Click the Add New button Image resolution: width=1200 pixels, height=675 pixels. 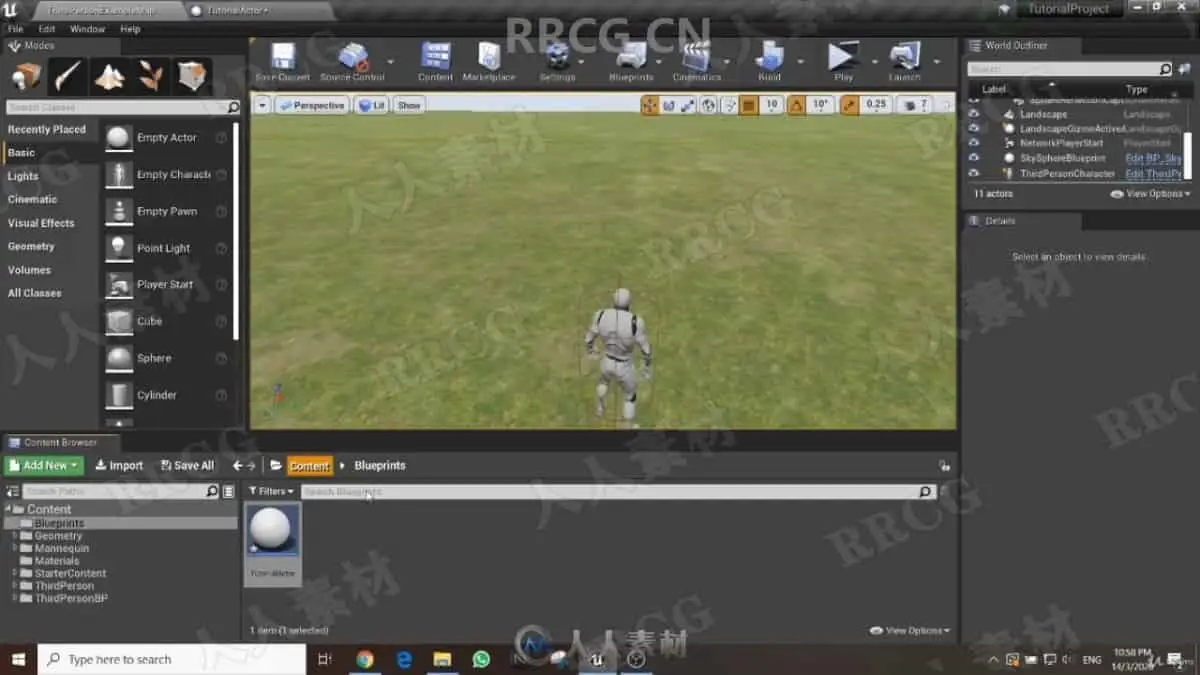click(44, 465)
